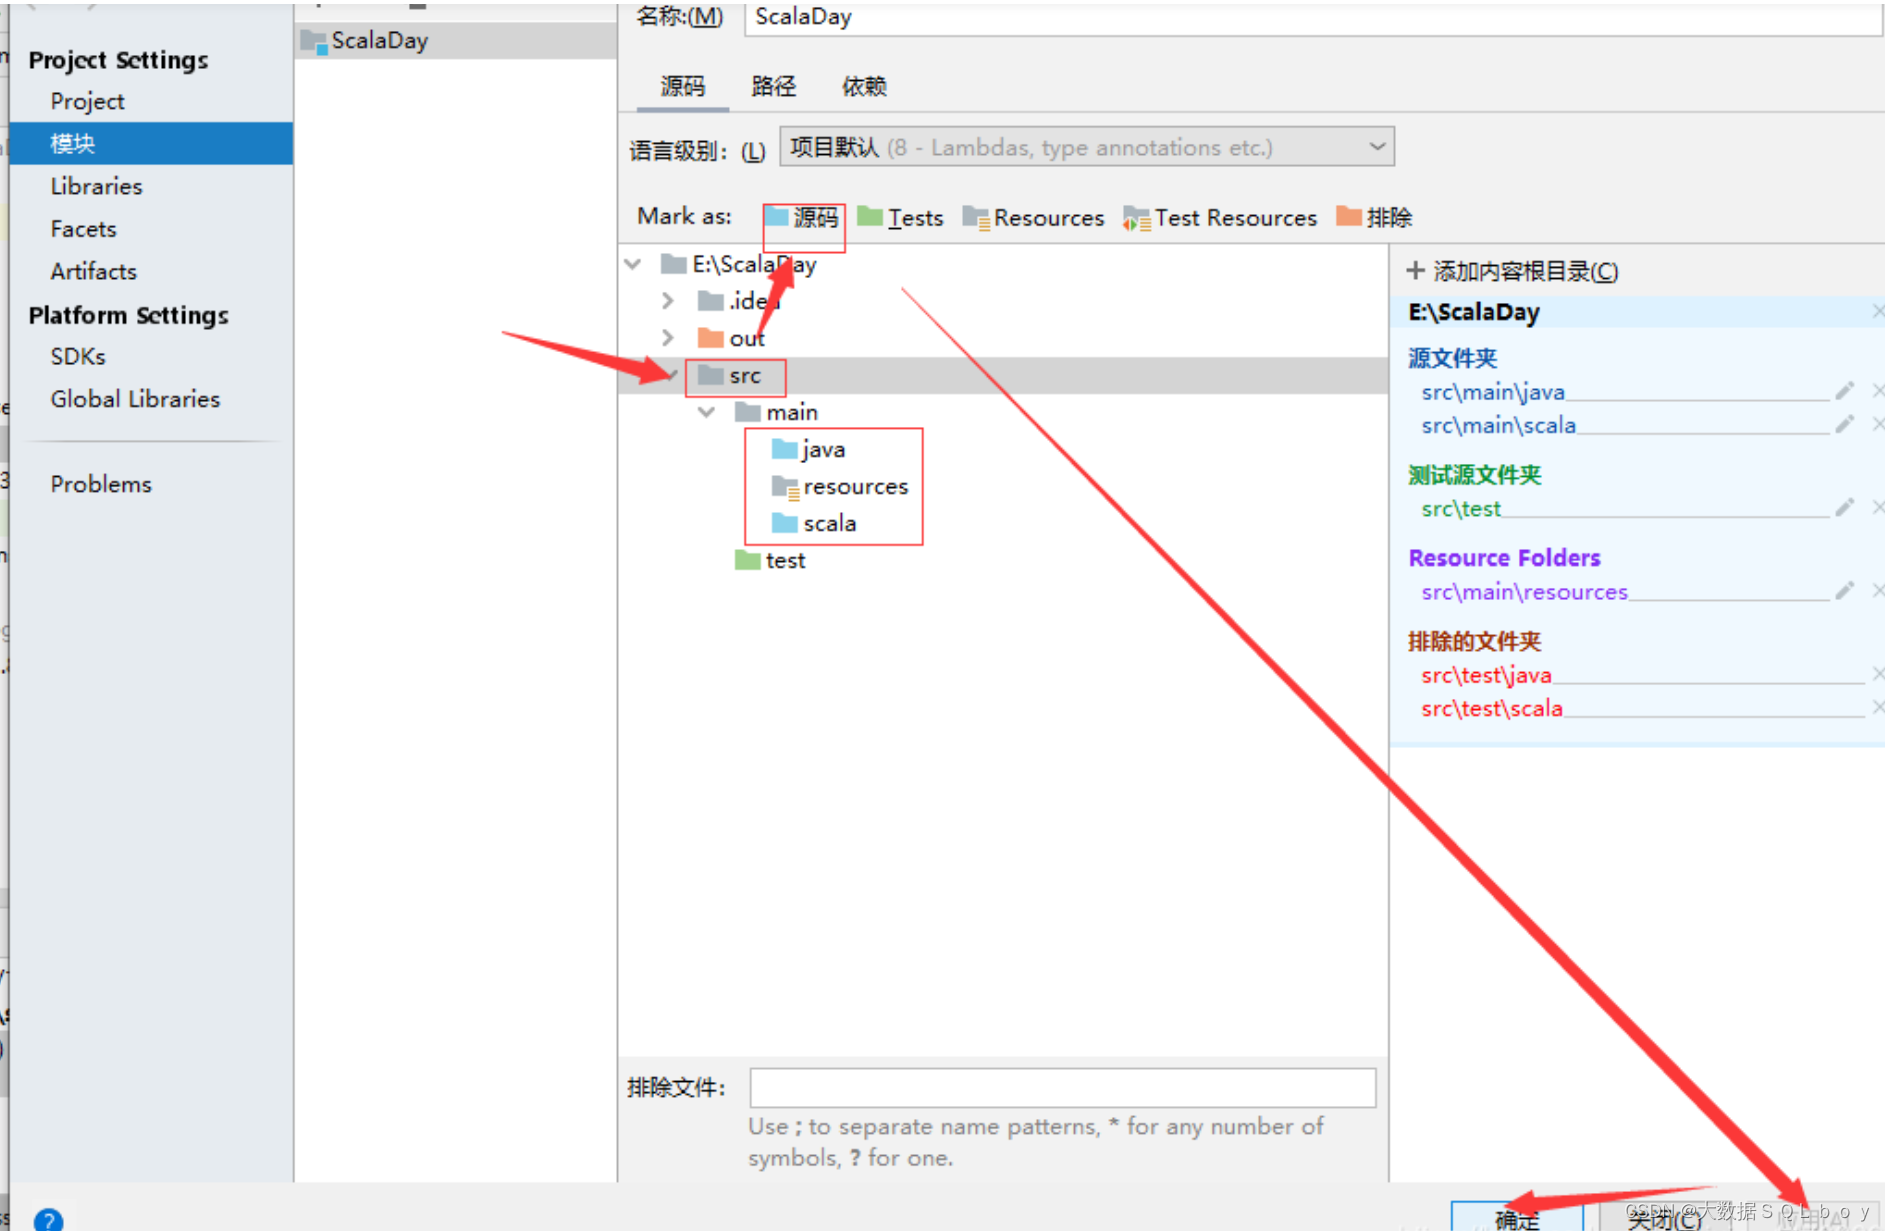Open Project settings section

[x=88, y=101]
